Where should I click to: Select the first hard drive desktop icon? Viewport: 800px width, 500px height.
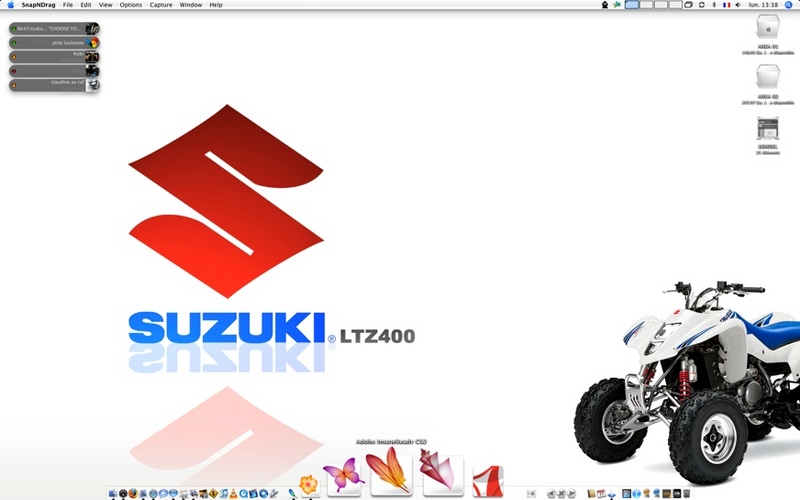click(x=768, y=27)
